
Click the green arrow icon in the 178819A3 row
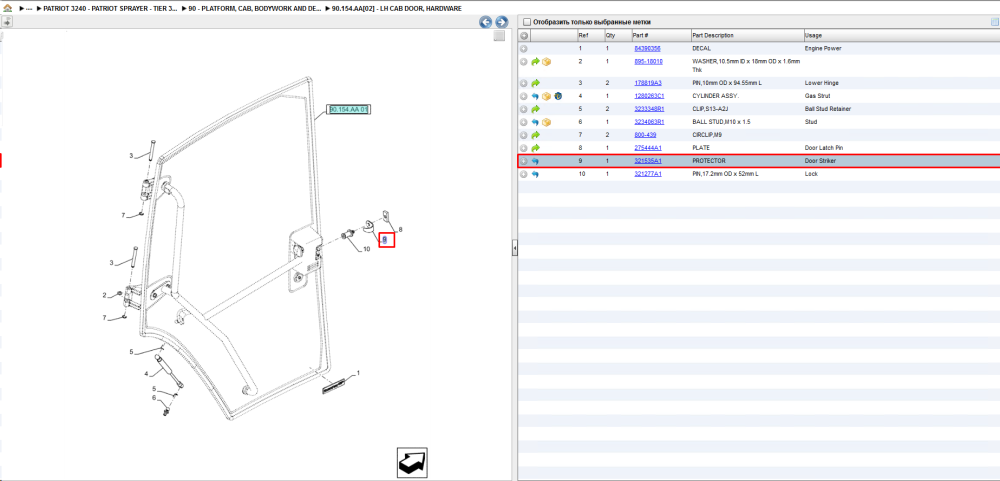click(535, 83)
